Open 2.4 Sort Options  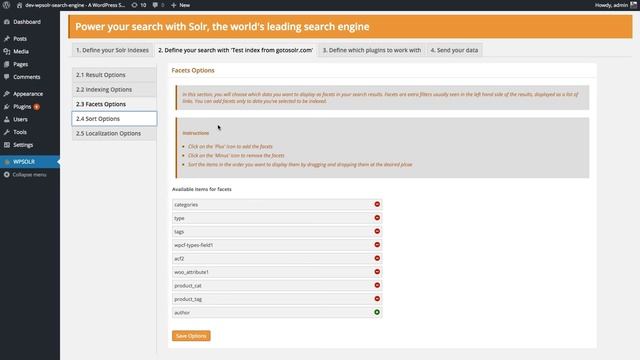[x=114, y=119]
